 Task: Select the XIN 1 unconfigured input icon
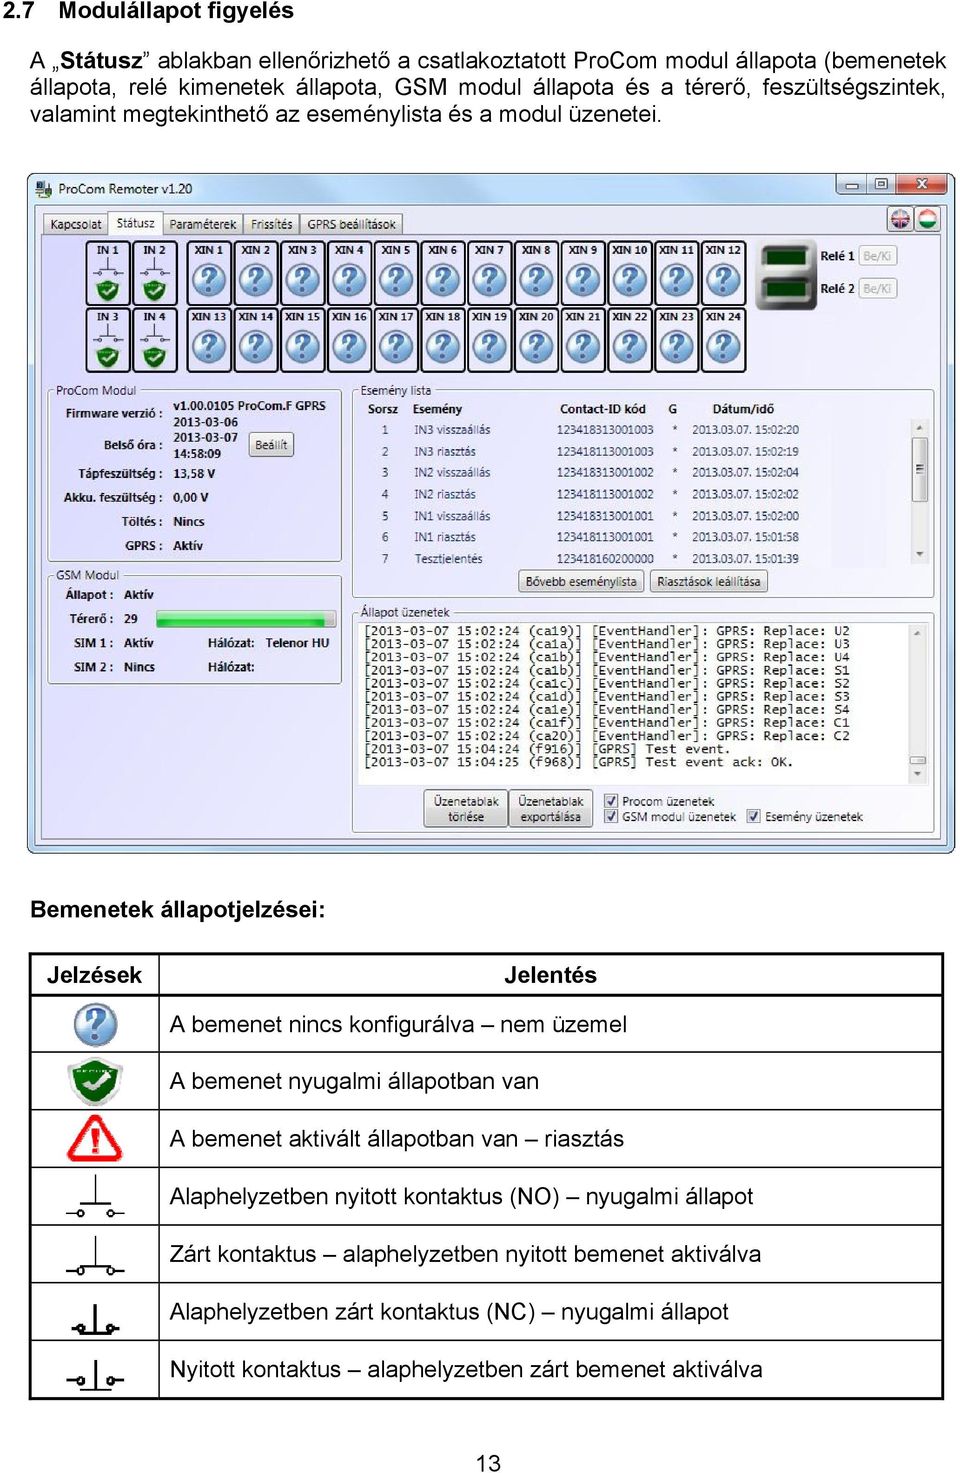(209, 273)
